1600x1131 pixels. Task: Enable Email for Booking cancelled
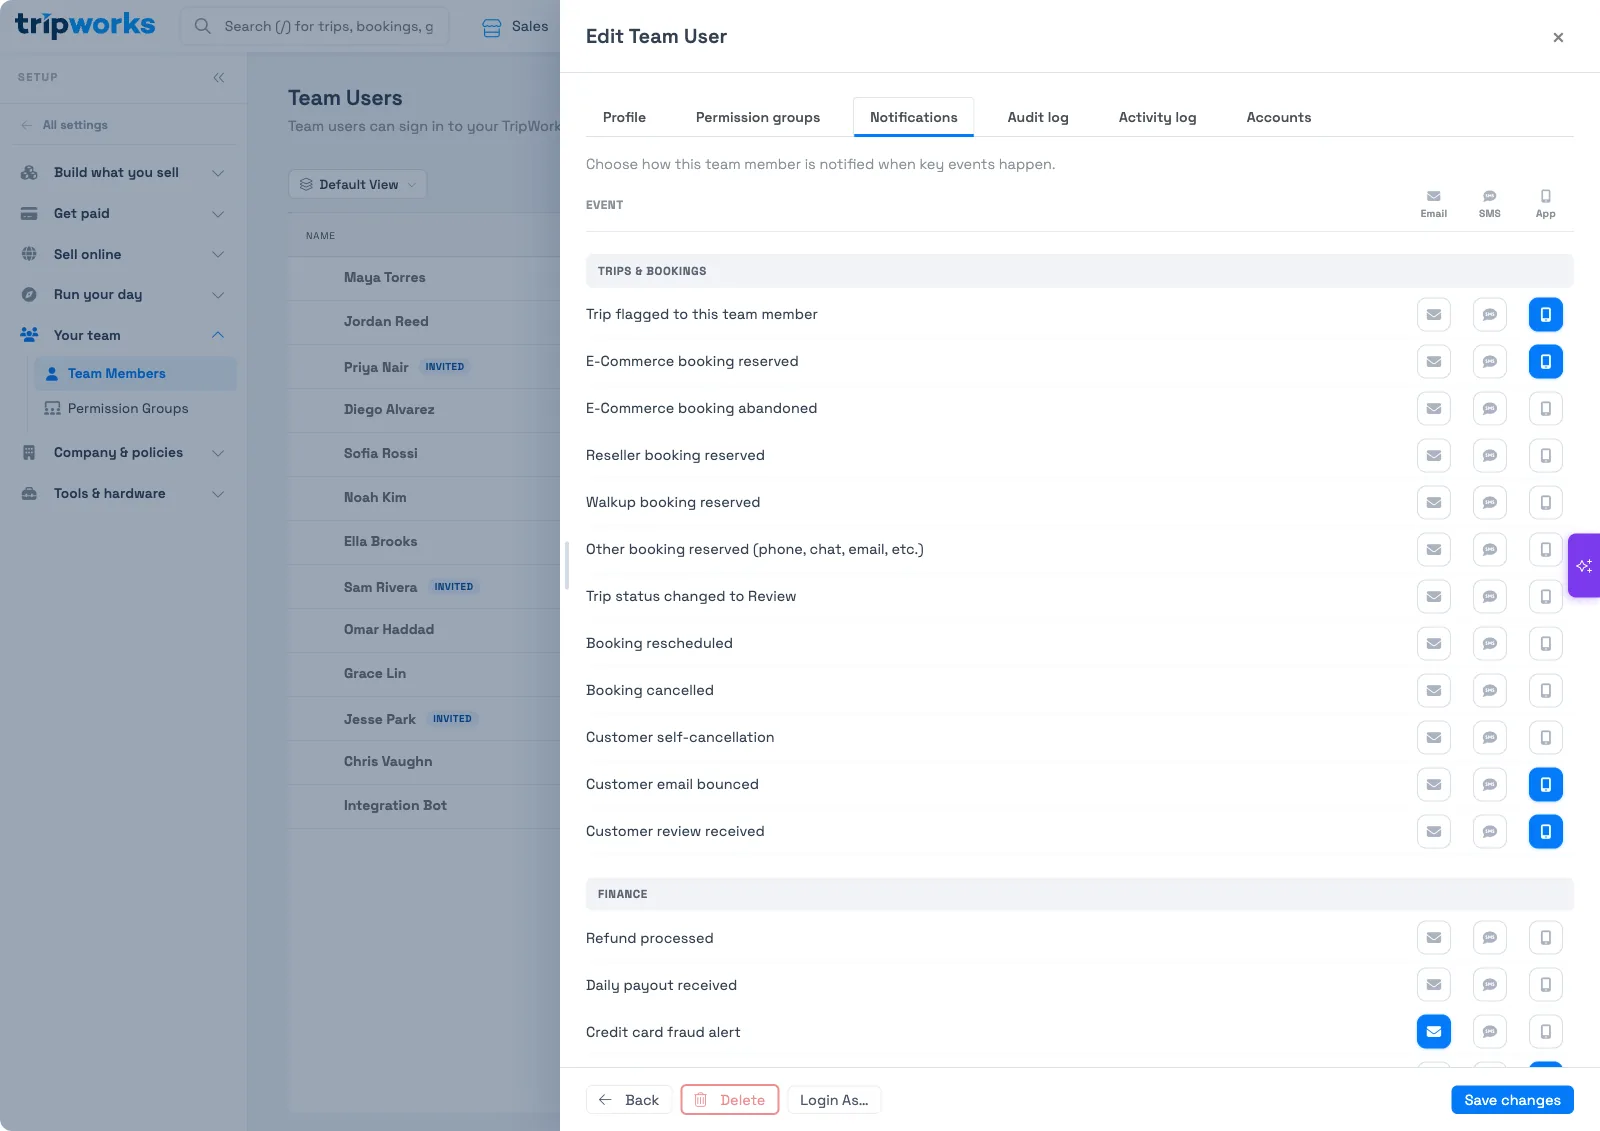pos(1434,690)
